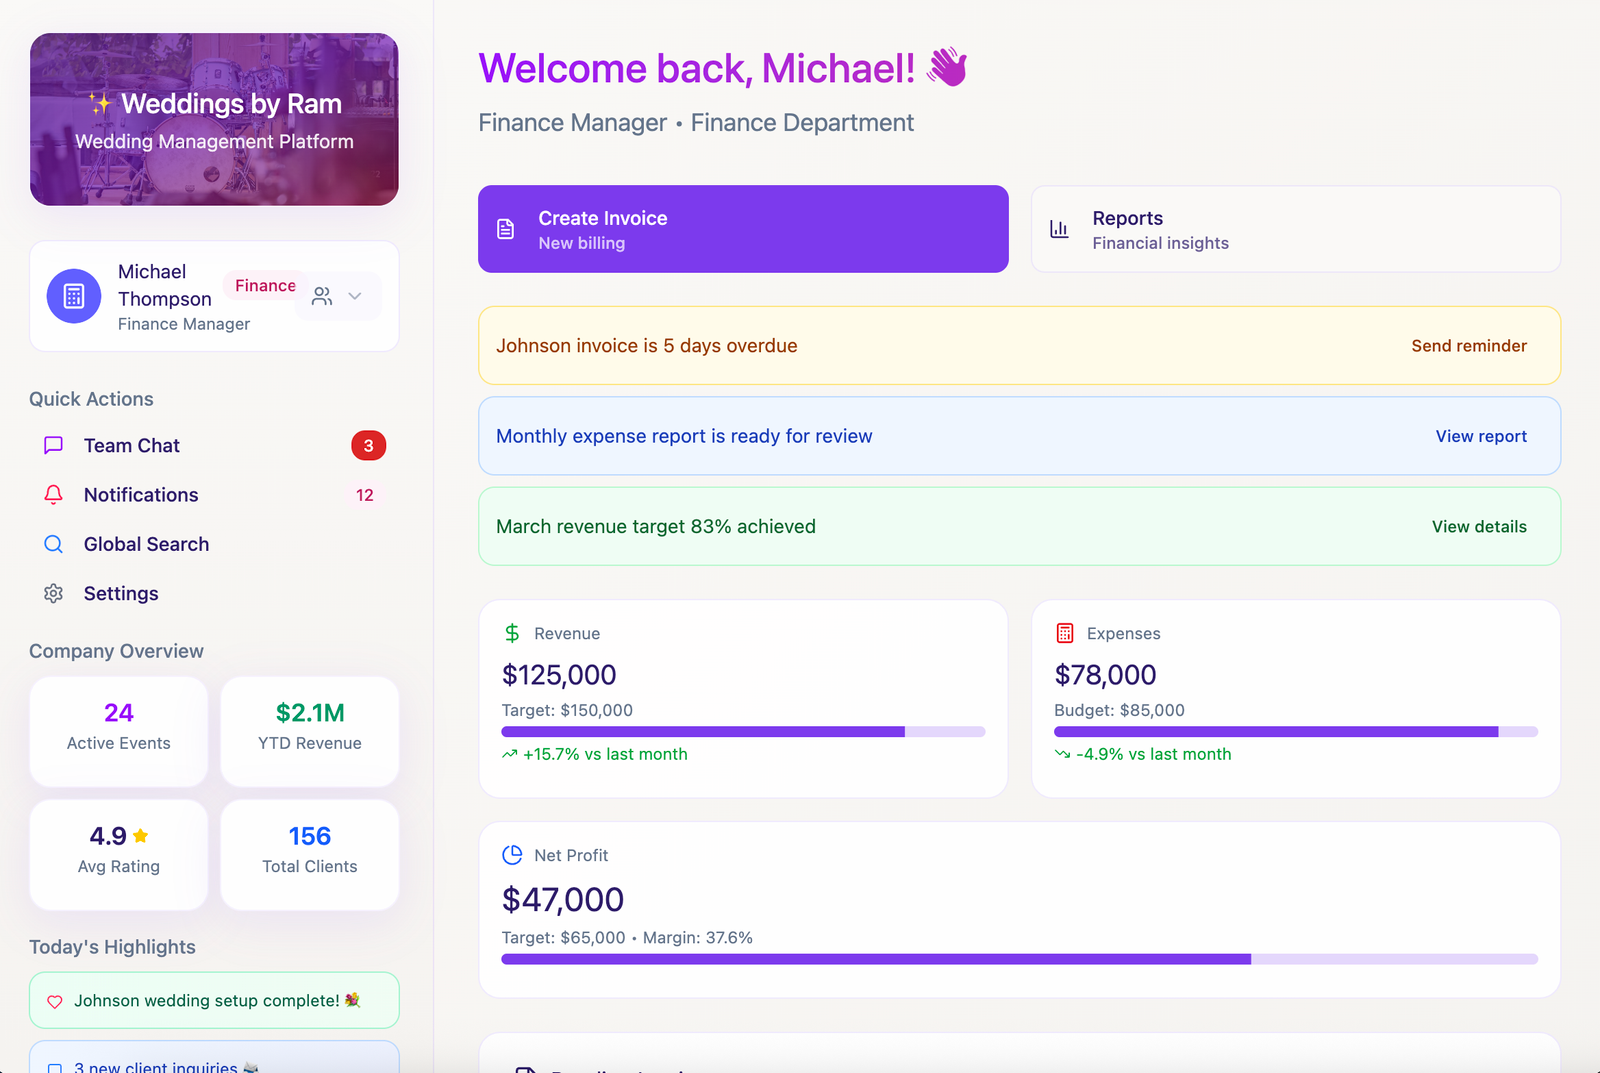Screen dimensions: 1600x1073
Task: View details of March revenue target
Action: click(1478, 527)
